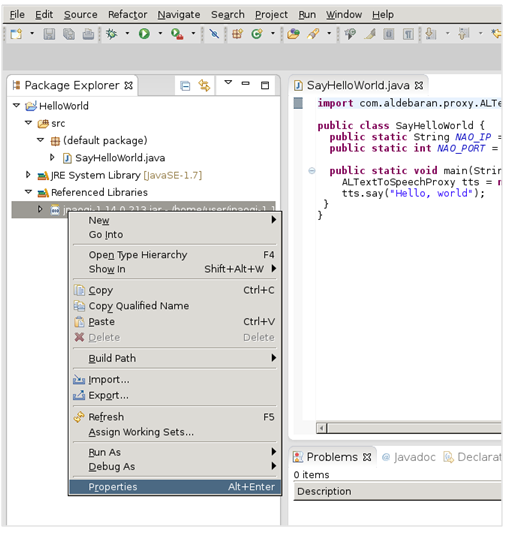The width and height of the screenshot is (505, 539).
Task: Click the Run External Tools icon
Action: coord(177,34)
